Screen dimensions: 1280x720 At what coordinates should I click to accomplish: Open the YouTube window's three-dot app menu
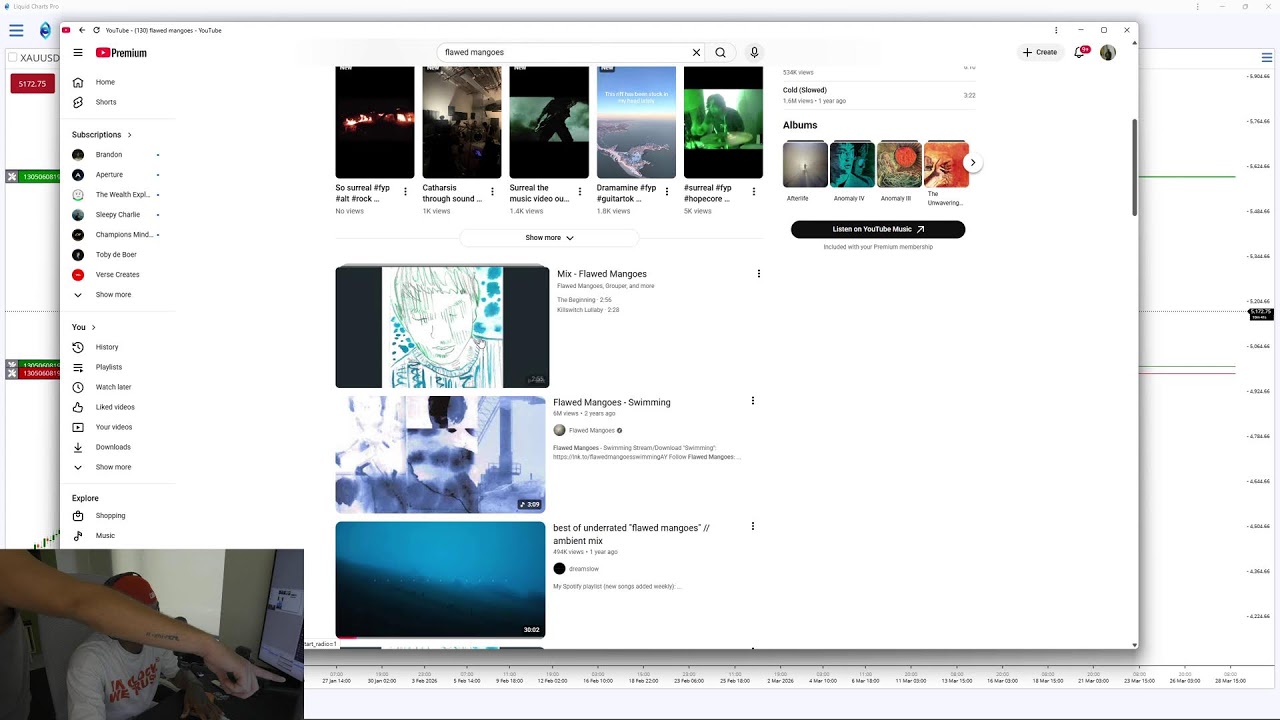(x=1056, y=30)
